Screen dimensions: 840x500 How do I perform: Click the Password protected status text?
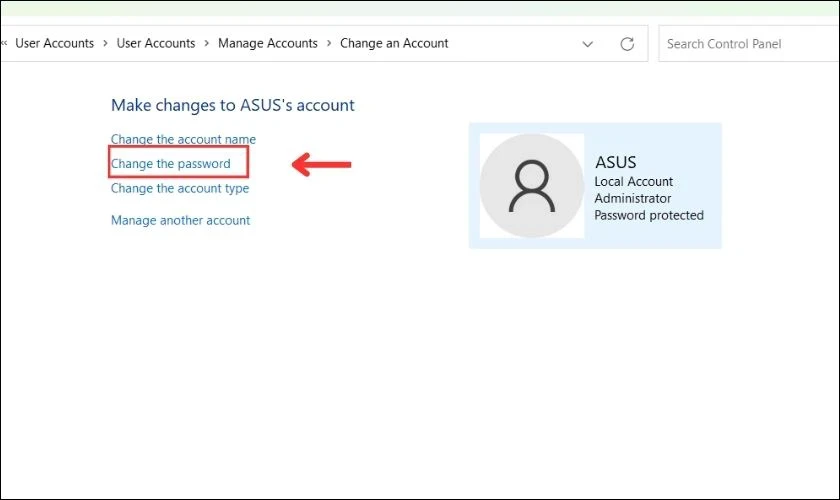[x=649, y=215]
